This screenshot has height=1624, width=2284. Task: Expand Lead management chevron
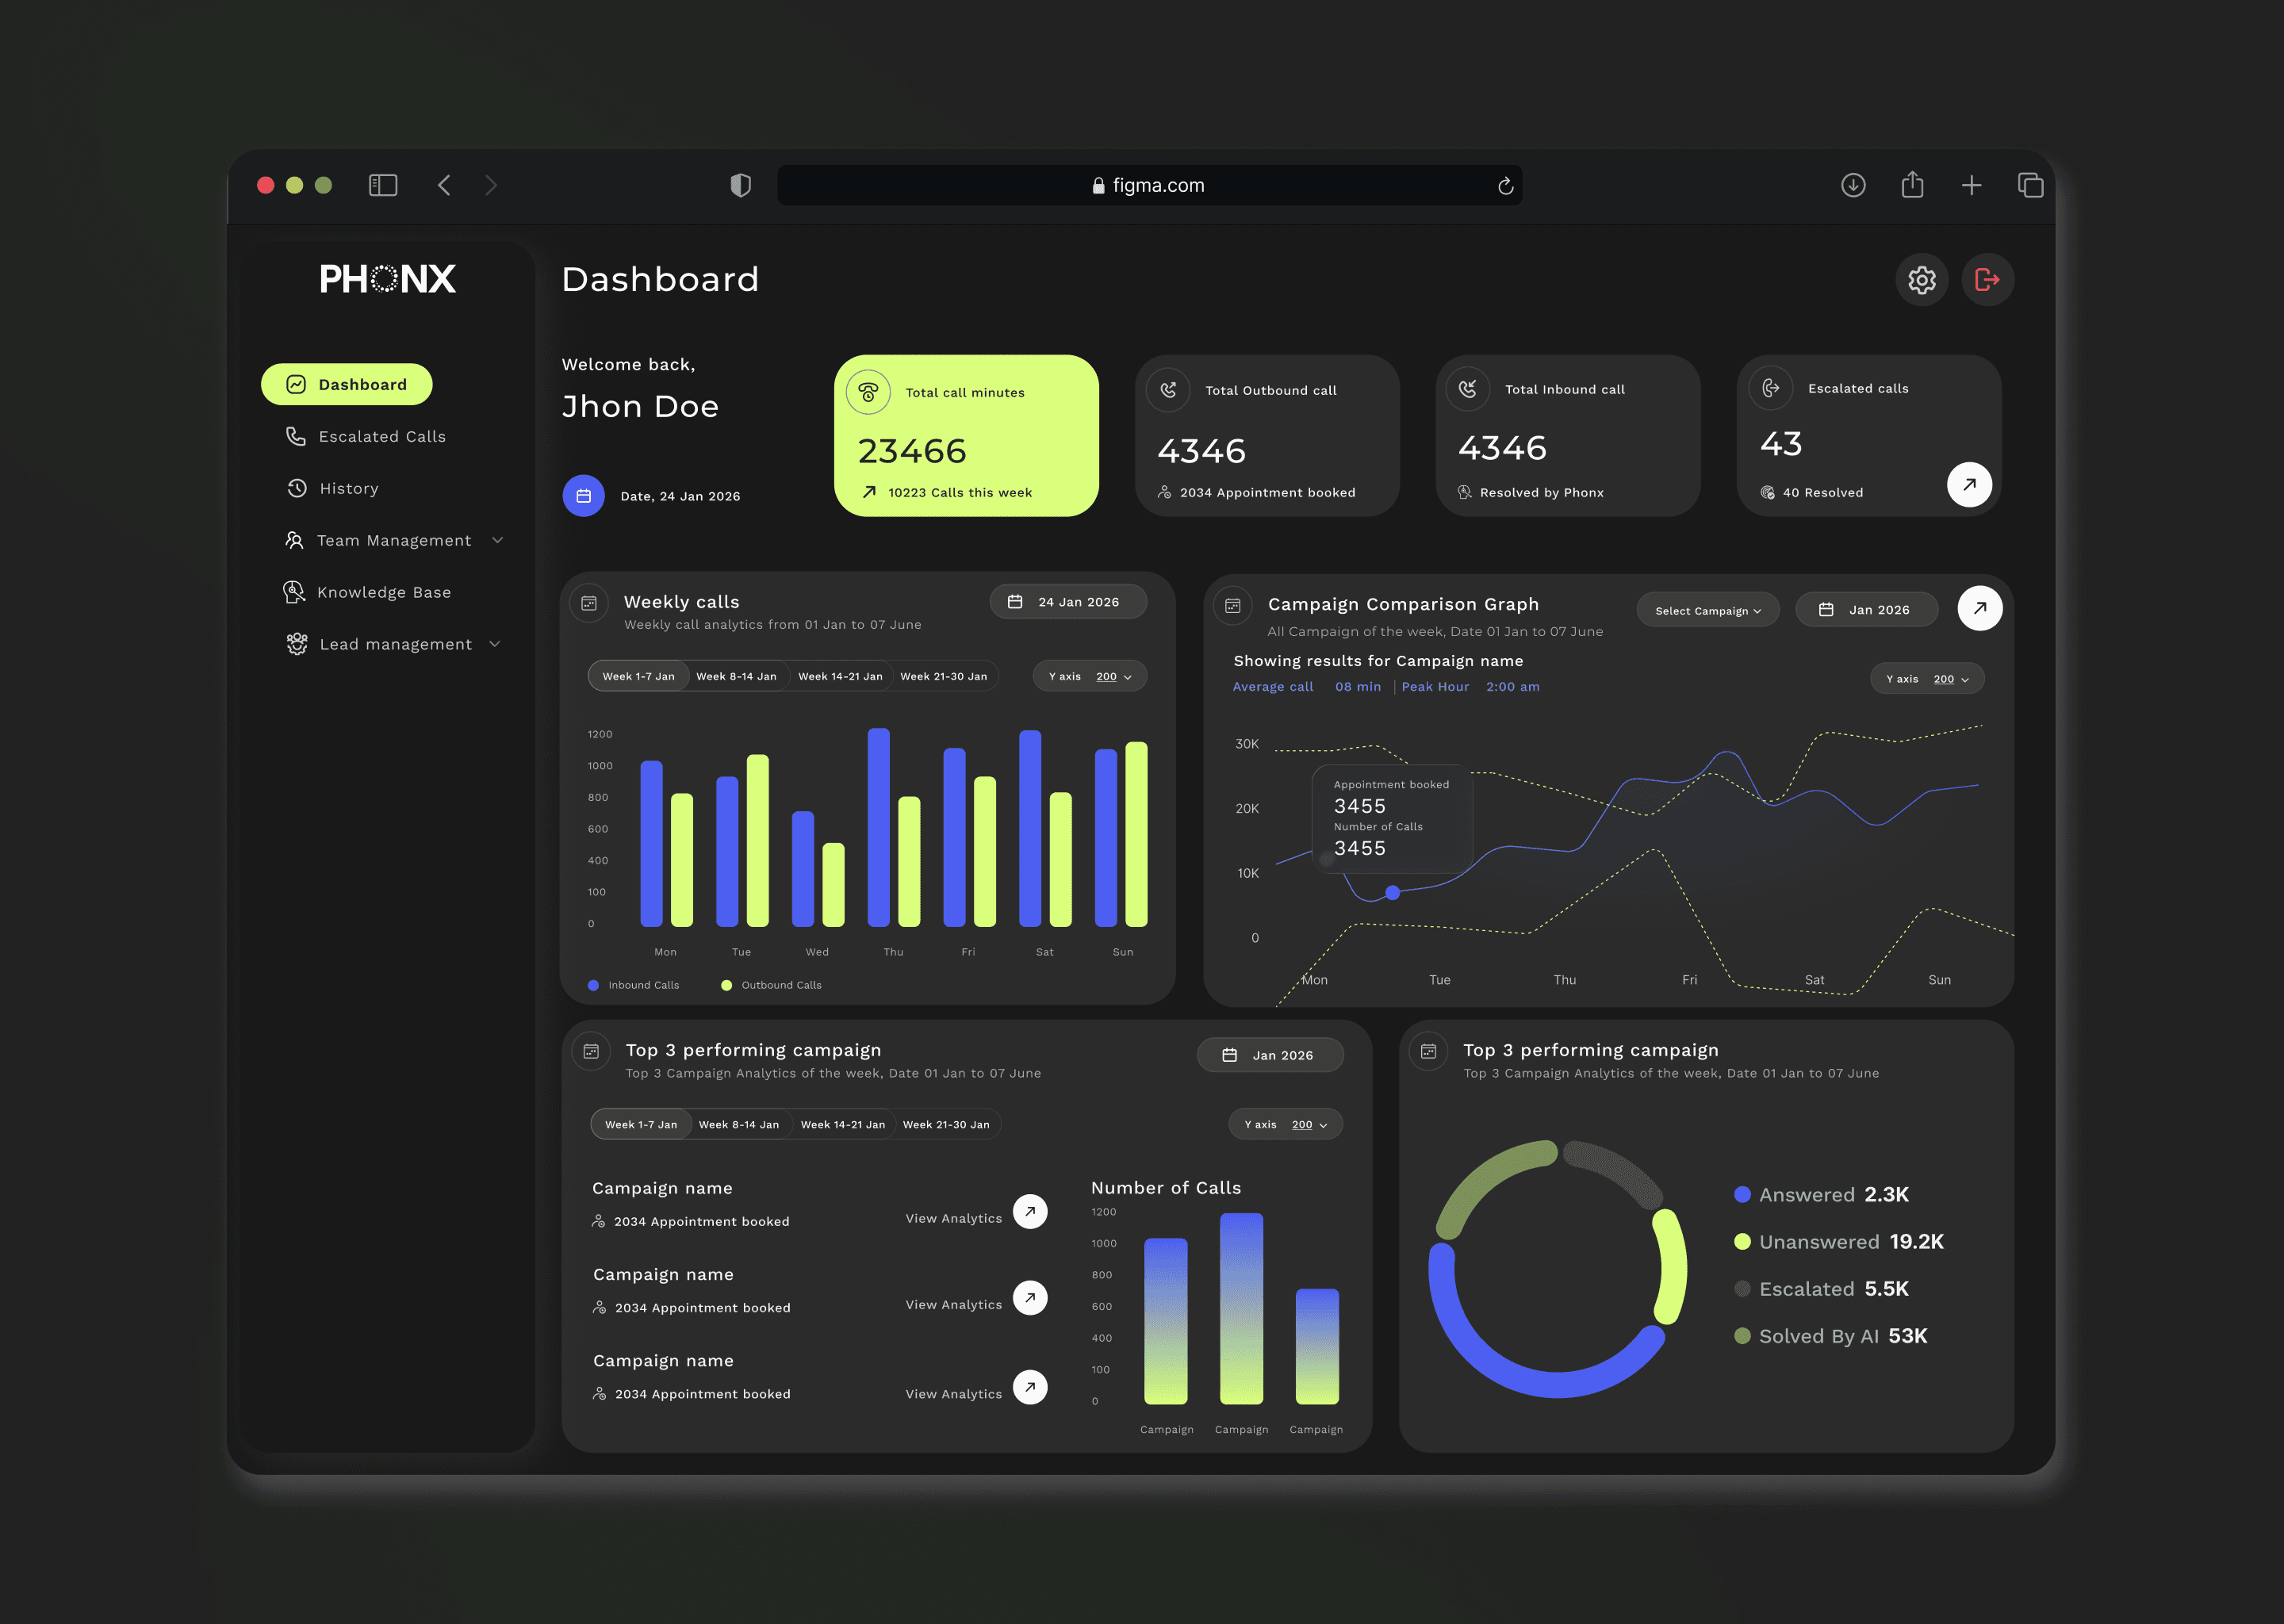pos(495,644)
